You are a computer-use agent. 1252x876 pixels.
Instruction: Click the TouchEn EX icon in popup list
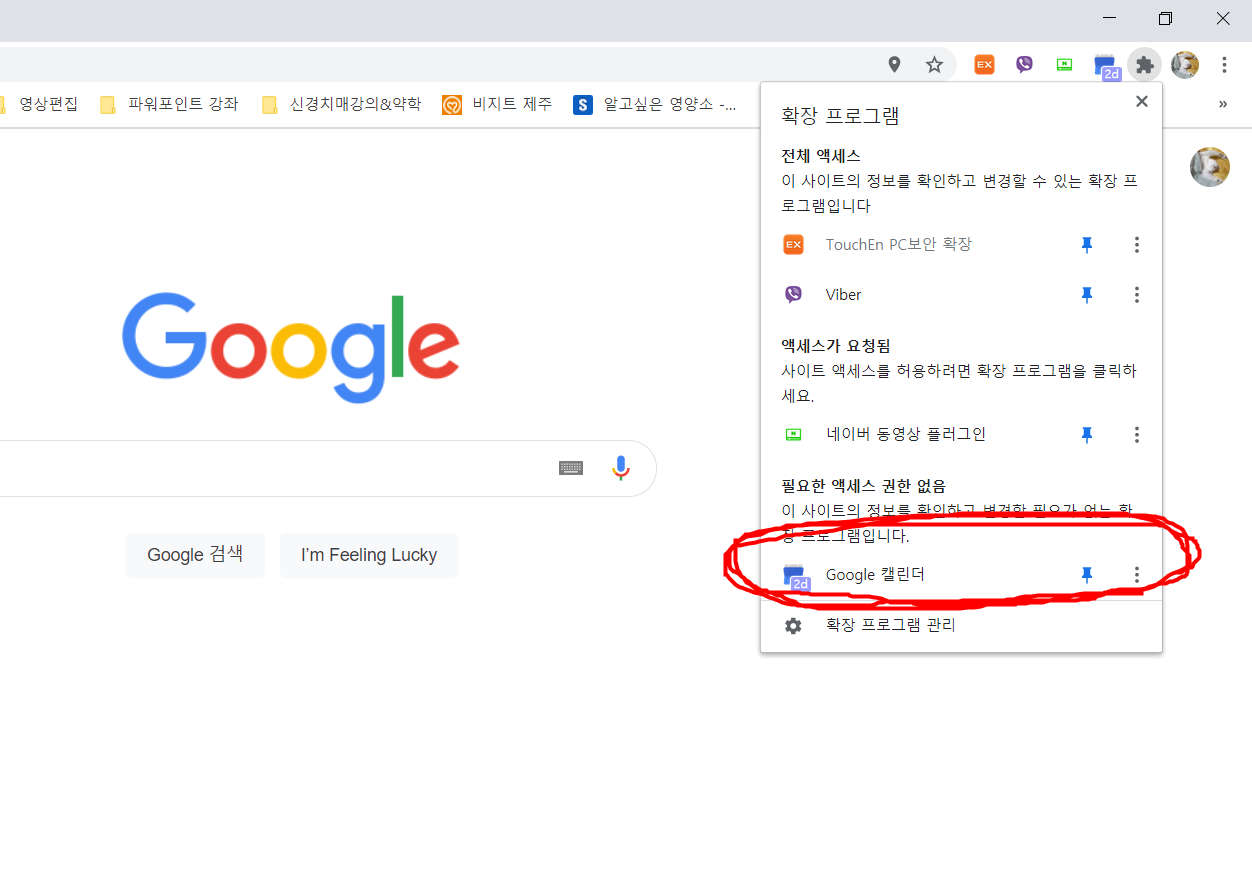(793, 244)
